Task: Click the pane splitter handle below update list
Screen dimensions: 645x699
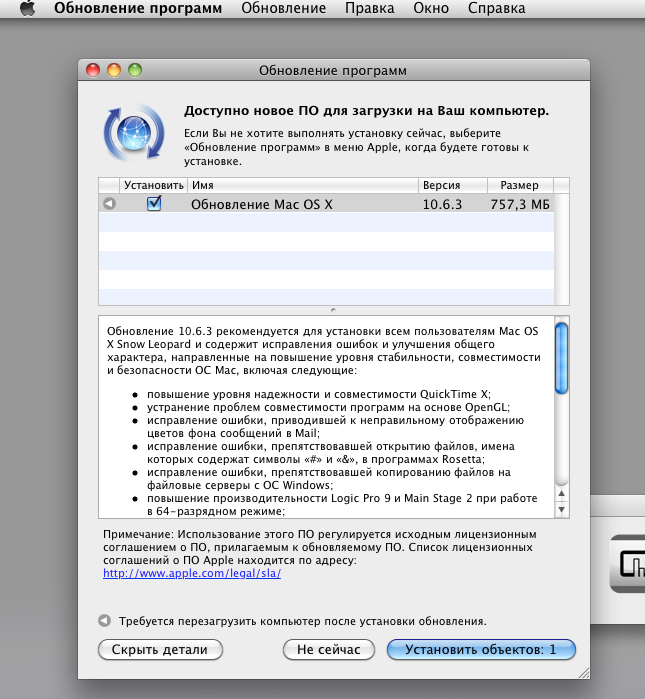Action: click(333, 310)
